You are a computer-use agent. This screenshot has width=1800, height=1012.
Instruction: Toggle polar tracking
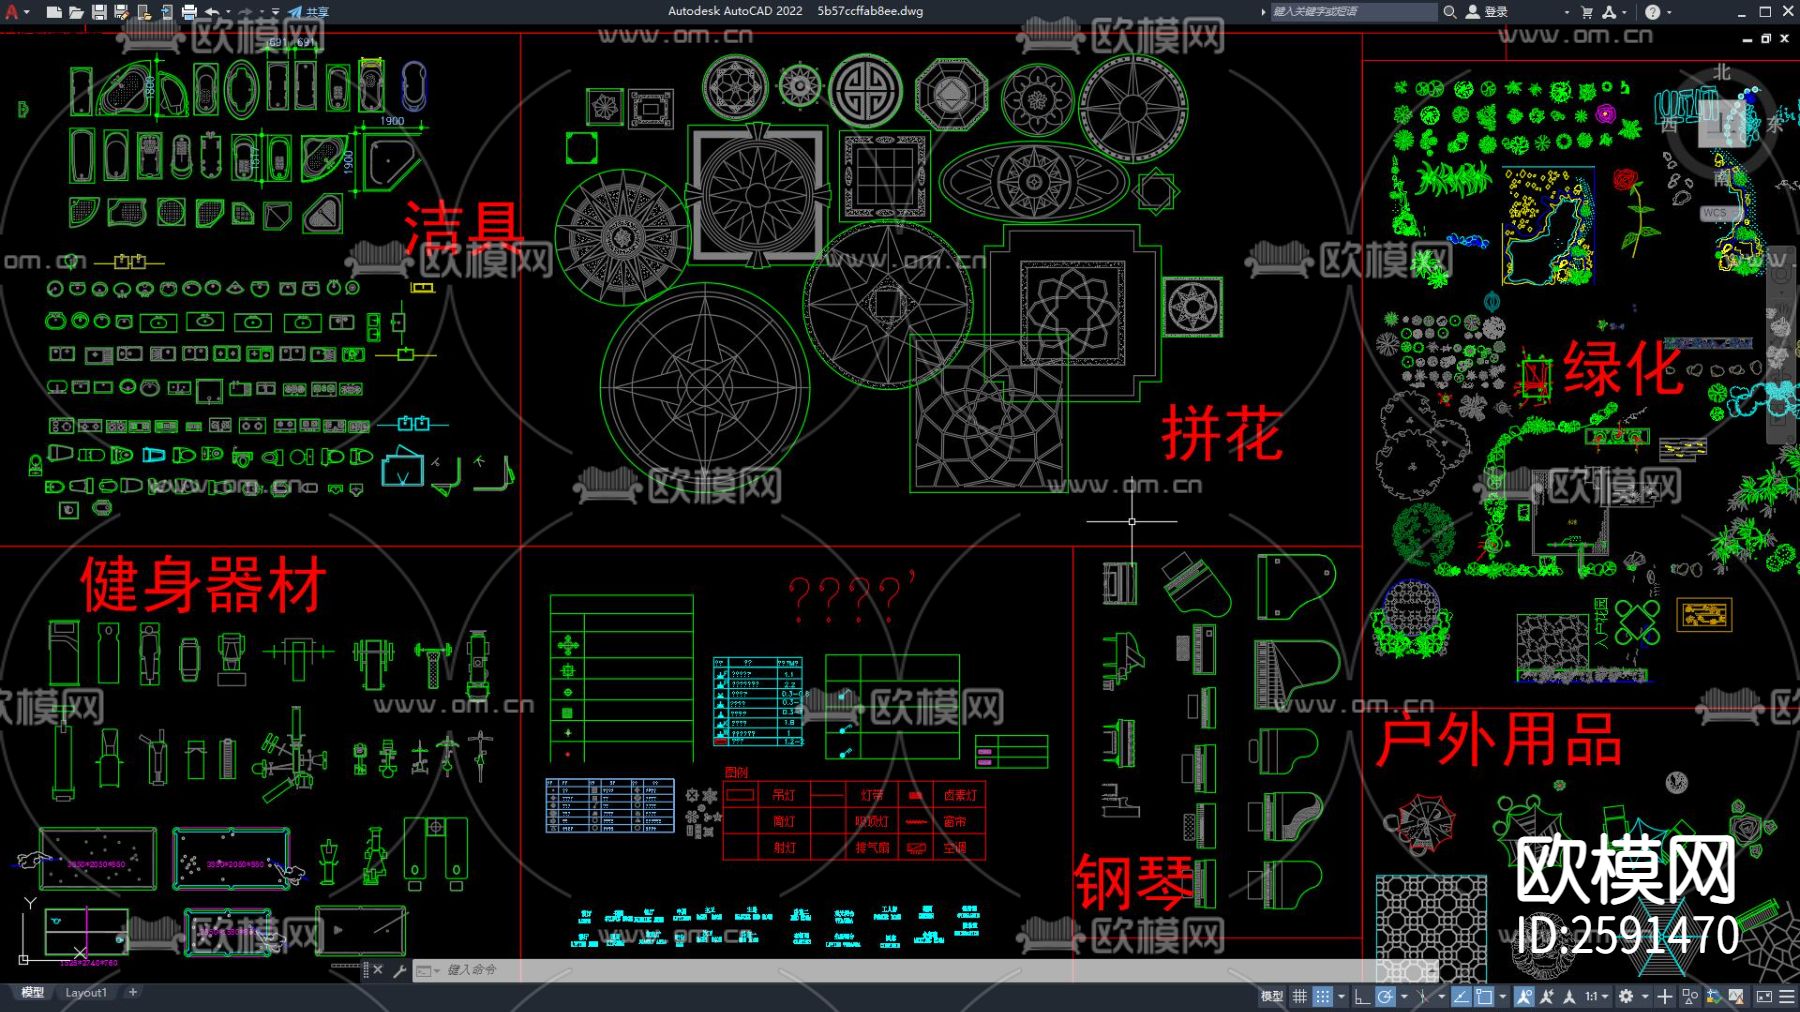tap(1385, 996)
